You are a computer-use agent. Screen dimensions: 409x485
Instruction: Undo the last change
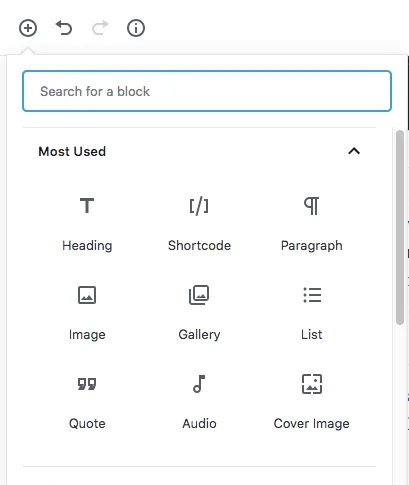64,28
